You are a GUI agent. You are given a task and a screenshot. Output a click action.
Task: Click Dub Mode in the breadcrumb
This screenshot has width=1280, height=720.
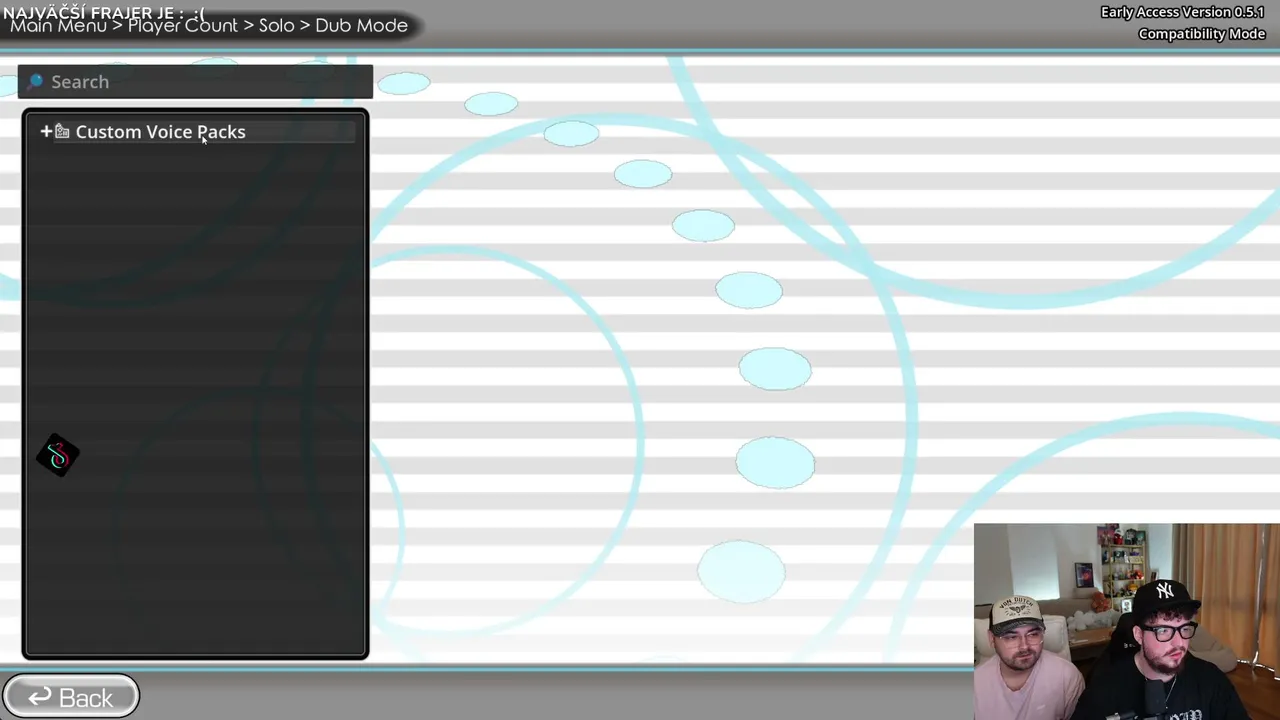tap(361, 26)
